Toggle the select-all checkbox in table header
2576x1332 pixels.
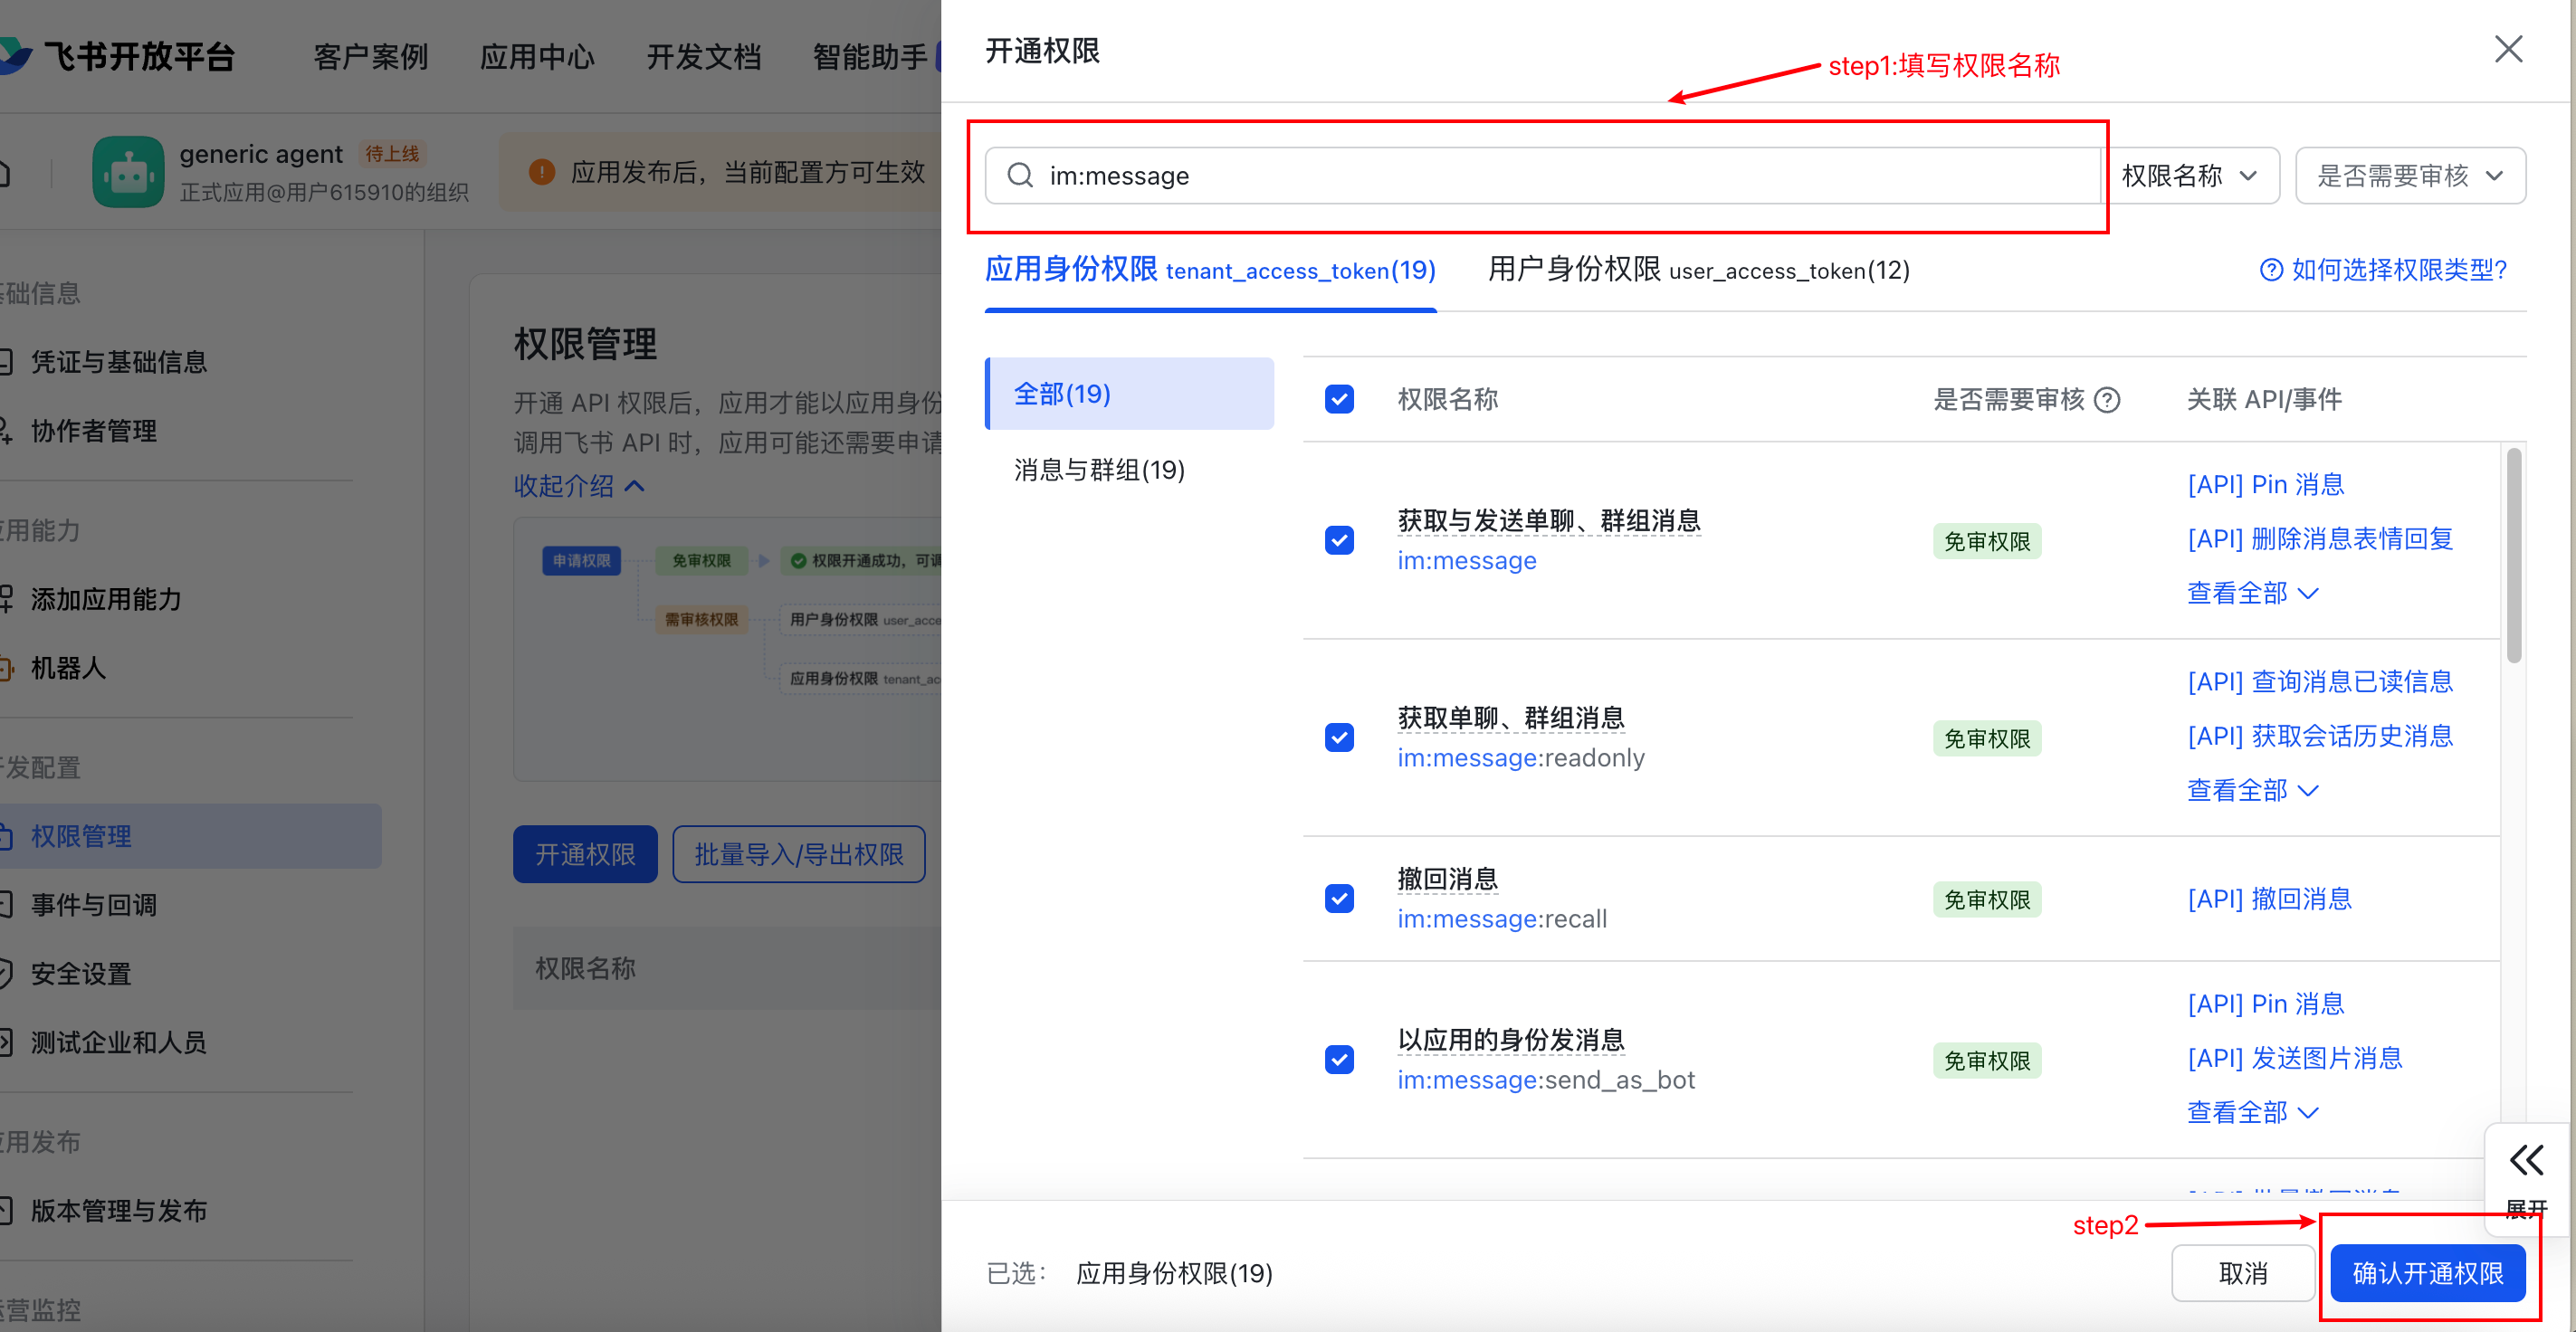(1339, 400)
